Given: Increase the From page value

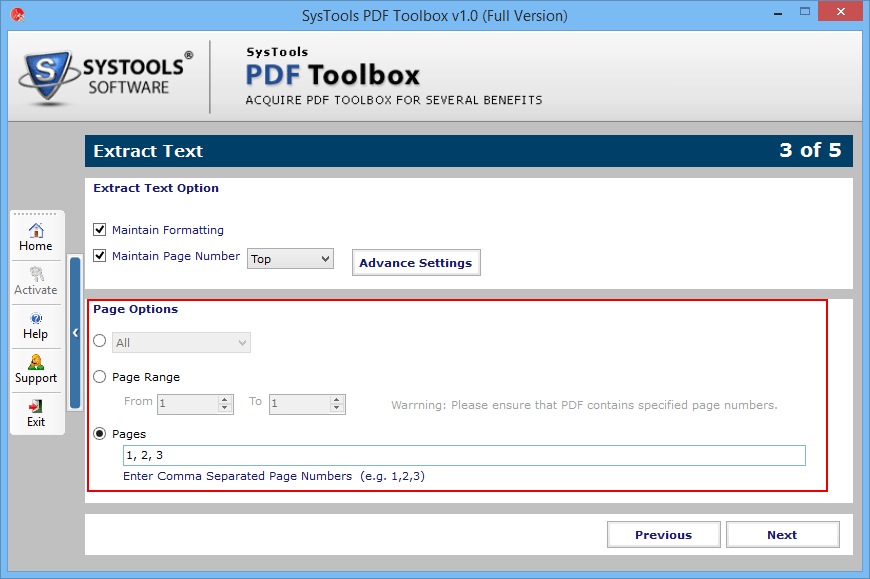Looking at the screenshot, I should click(x=225, y=399).
